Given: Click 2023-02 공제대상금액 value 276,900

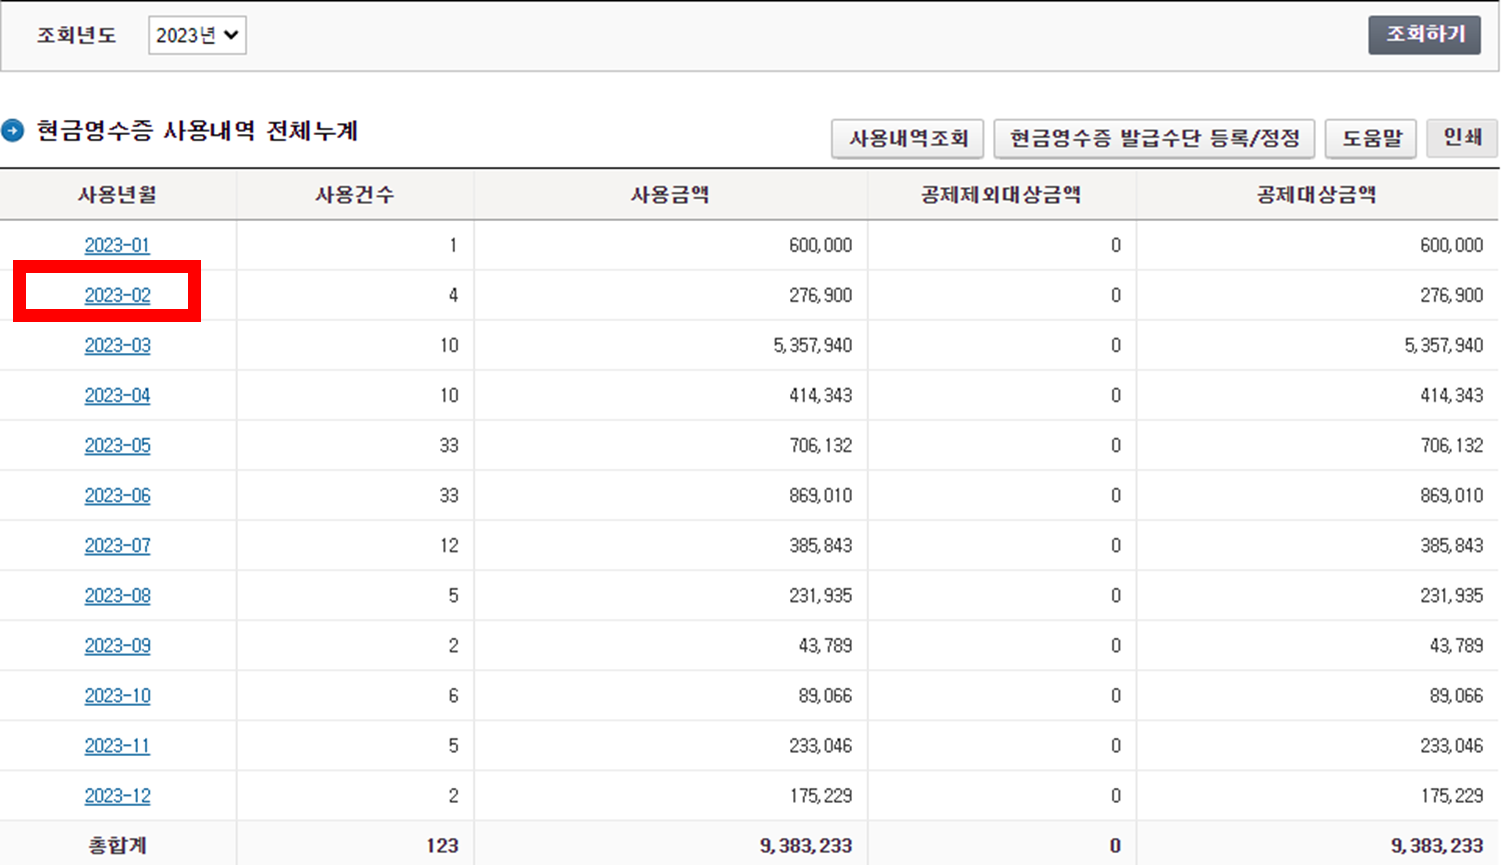Looking at the screenshot, I should pyautogui.click(x=1451, y=295).
